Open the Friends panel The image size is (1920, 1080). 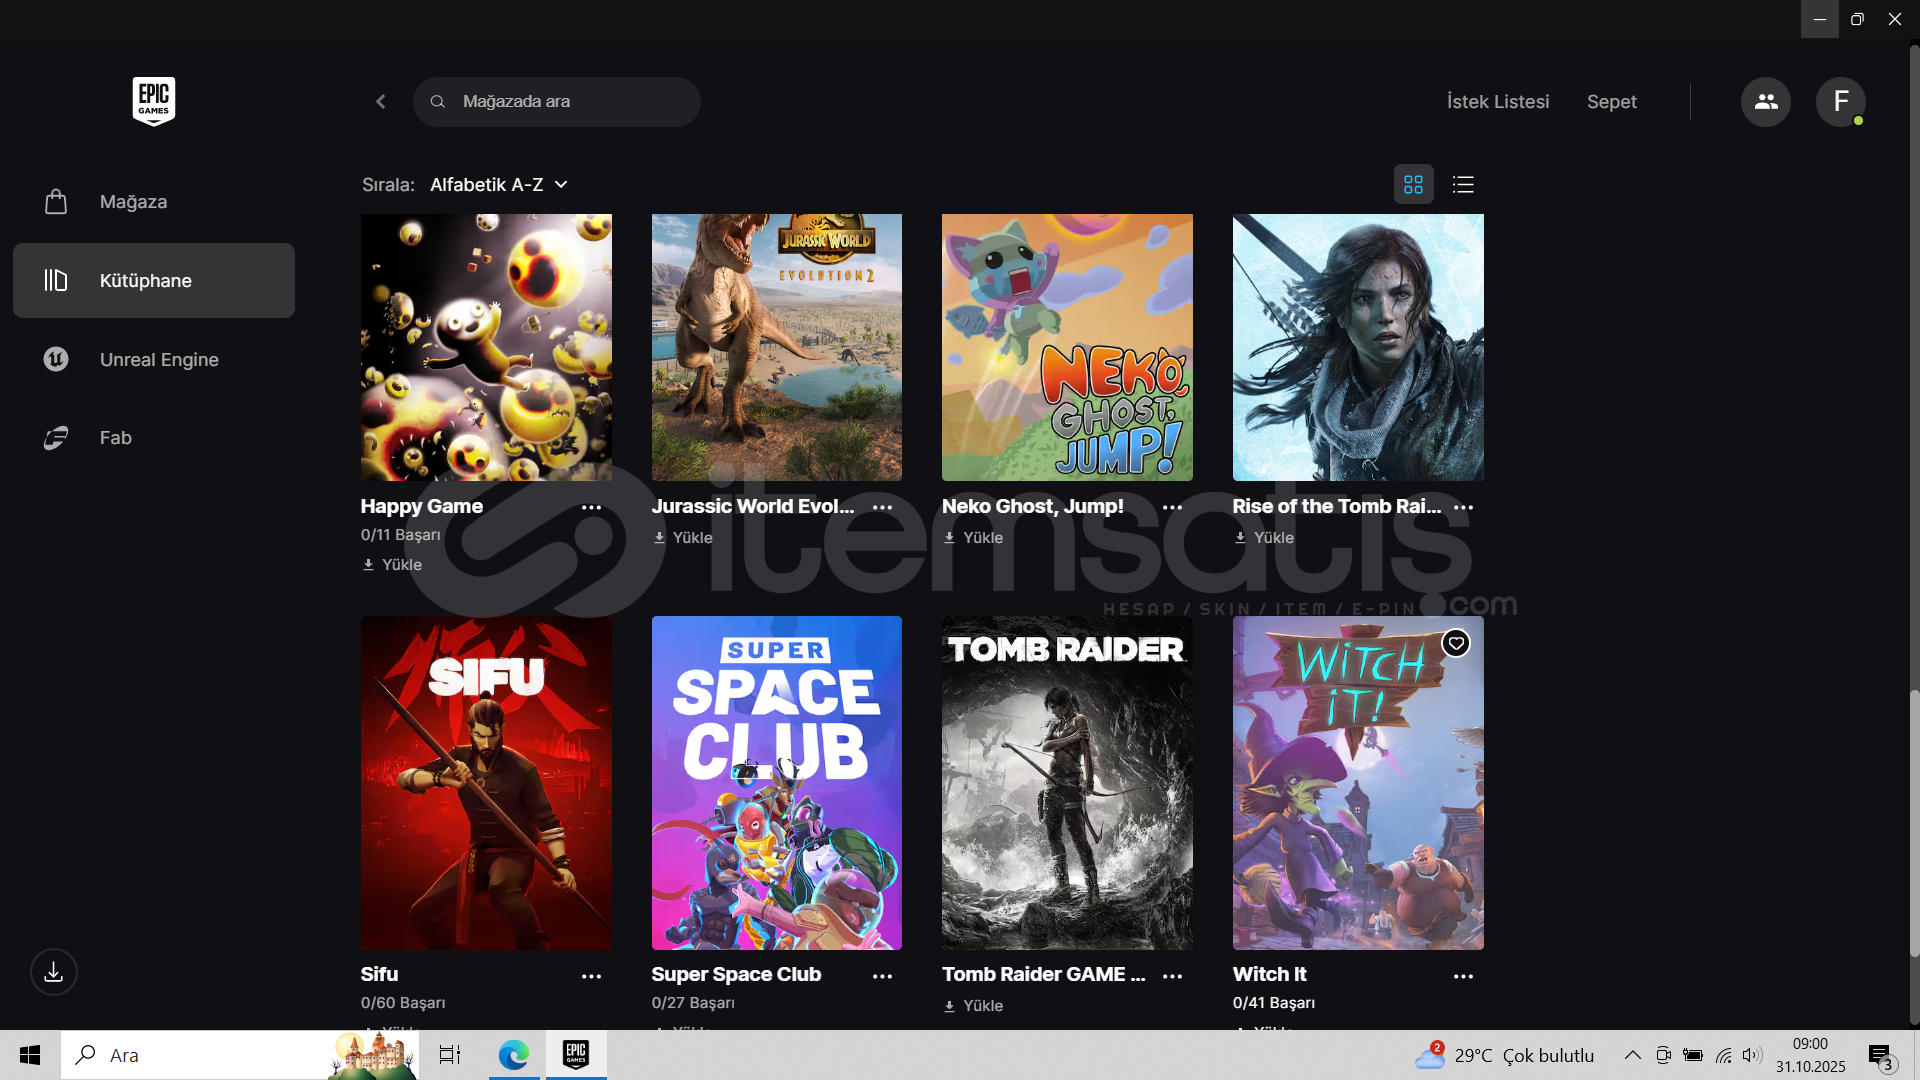point(1766,101)
